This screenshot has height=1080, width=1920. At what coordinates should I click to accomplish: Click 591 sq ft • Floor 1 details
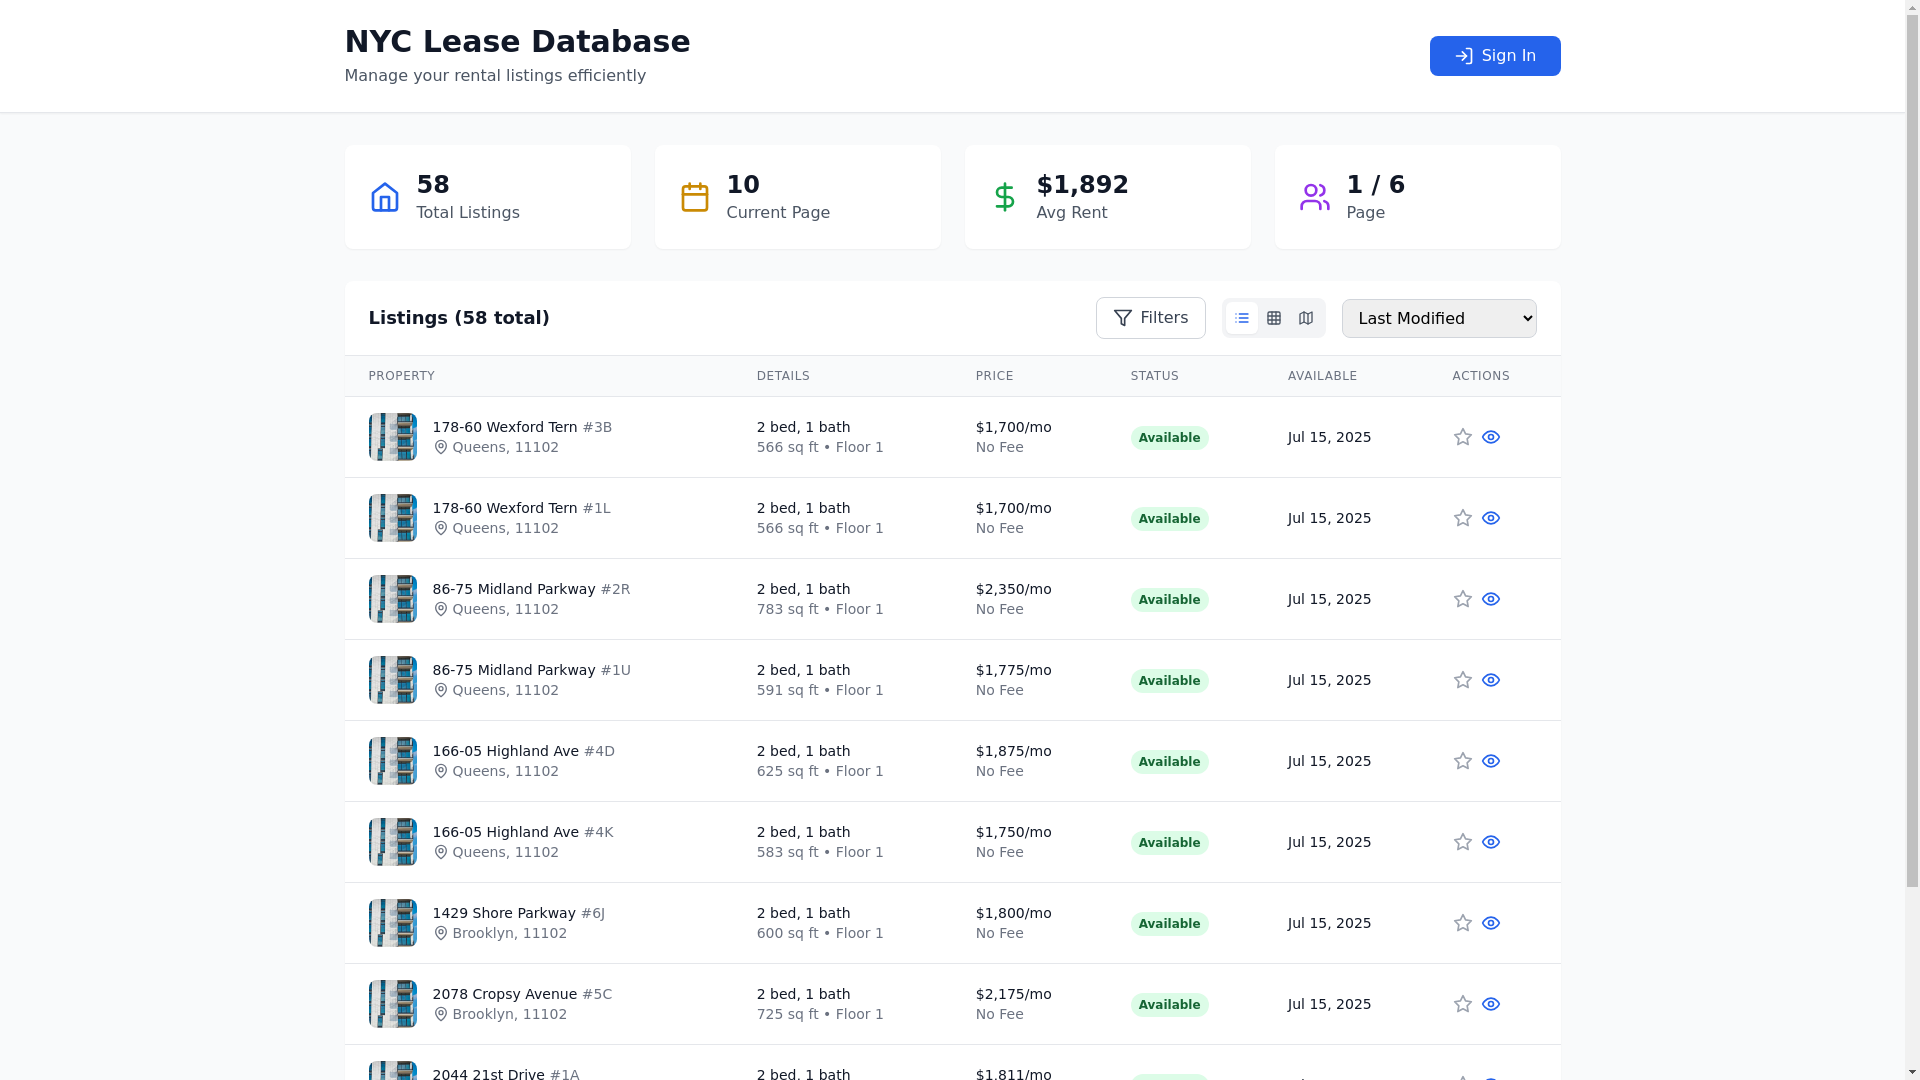(820, 690)
